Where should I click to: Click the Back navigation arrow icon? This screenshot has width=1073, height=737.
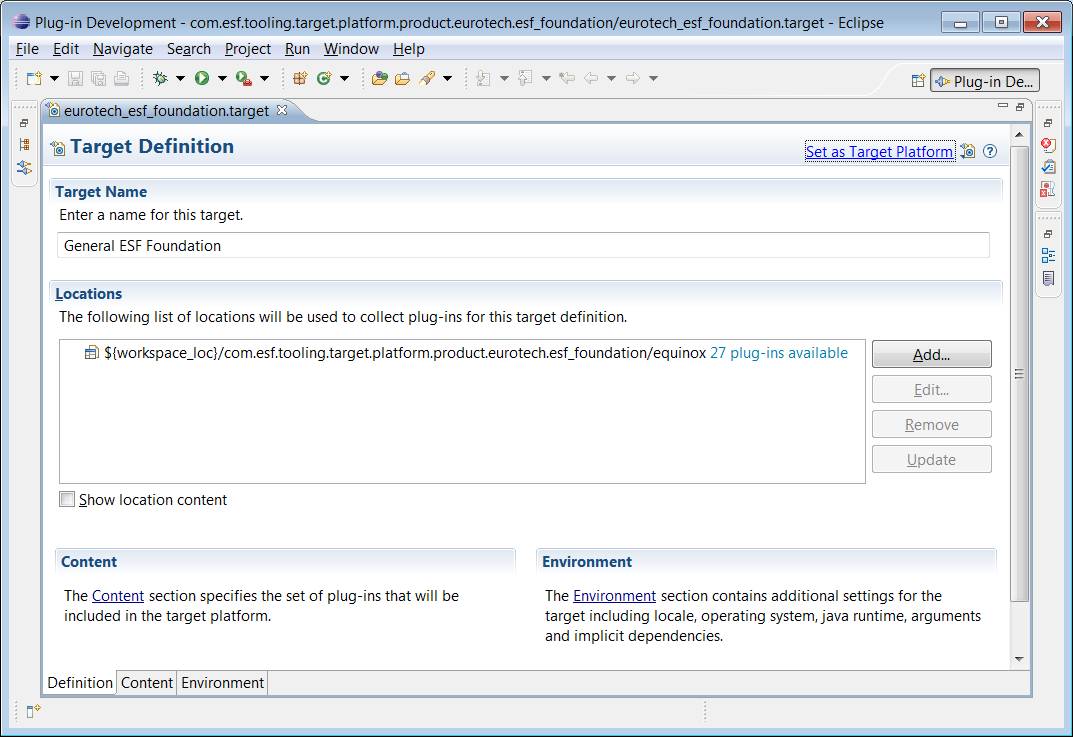coord(591,78)
